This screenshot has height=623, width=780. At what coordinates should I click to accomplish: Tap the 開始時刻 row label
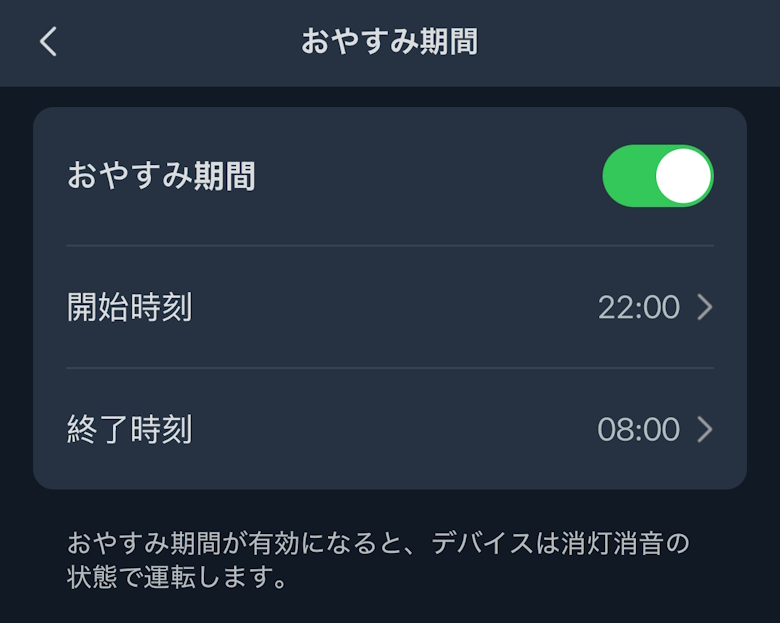point(129,307)
